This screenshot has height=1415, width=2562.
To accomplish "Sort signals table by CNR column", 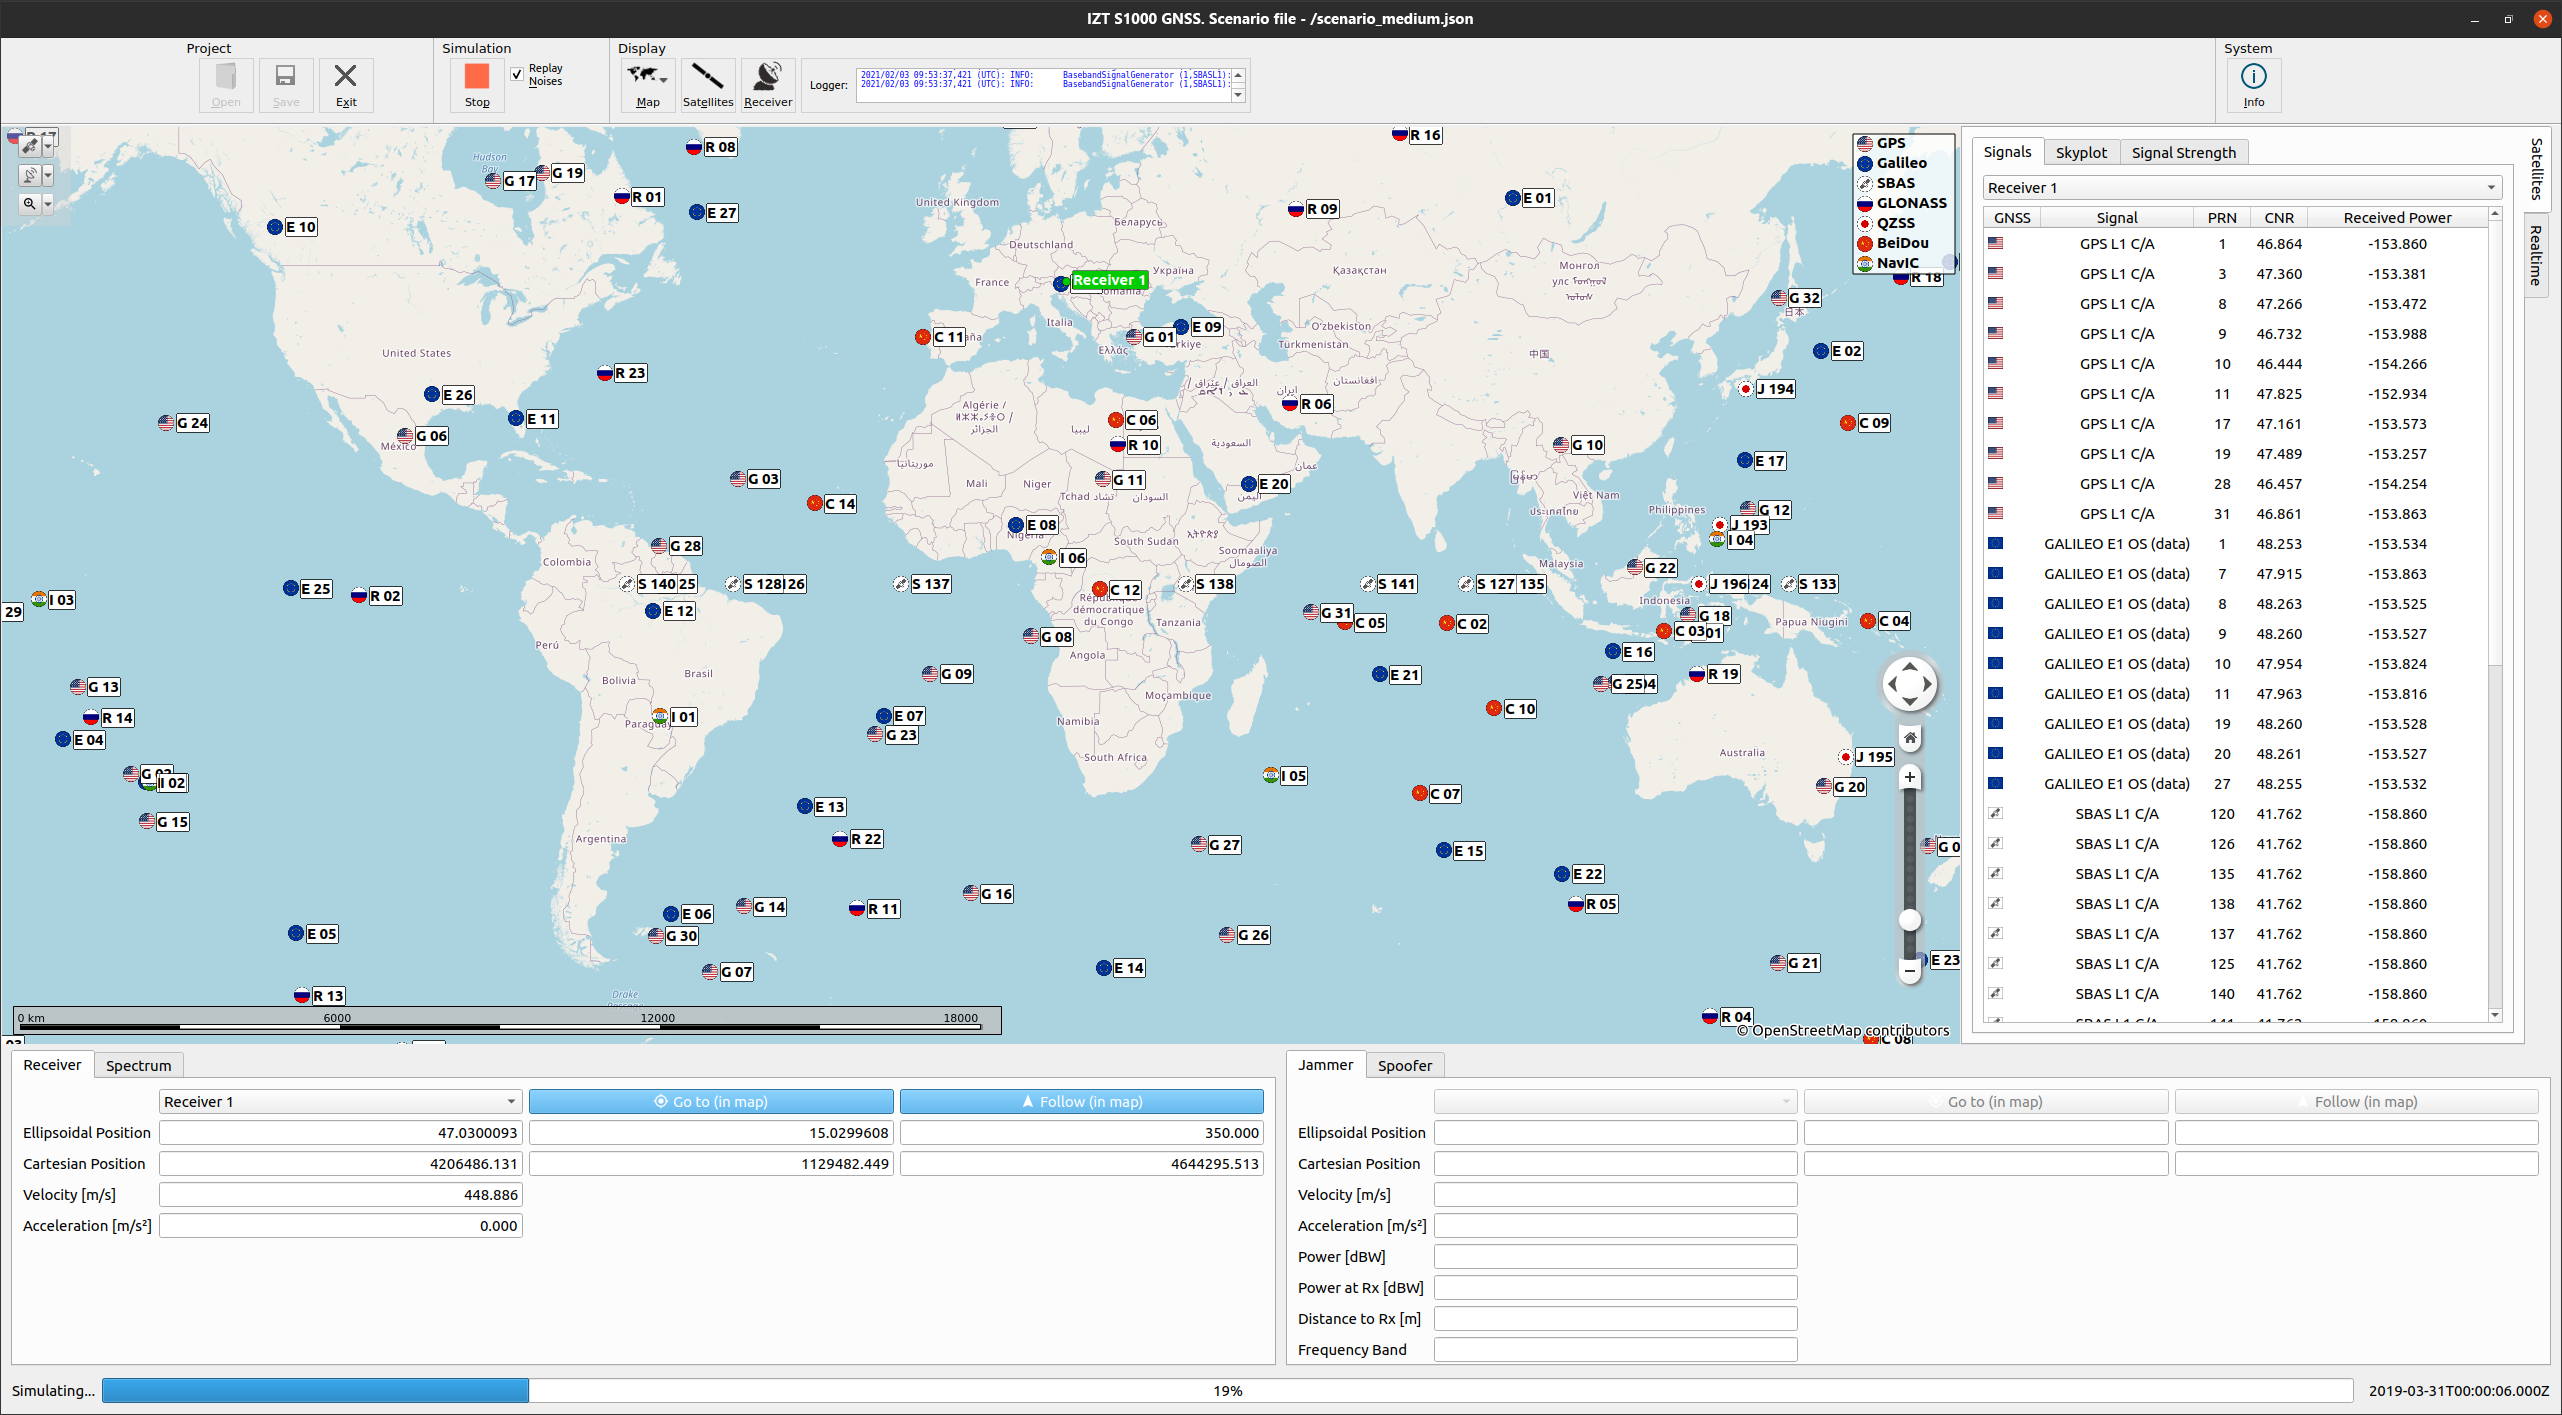I will click(2279, 218).
